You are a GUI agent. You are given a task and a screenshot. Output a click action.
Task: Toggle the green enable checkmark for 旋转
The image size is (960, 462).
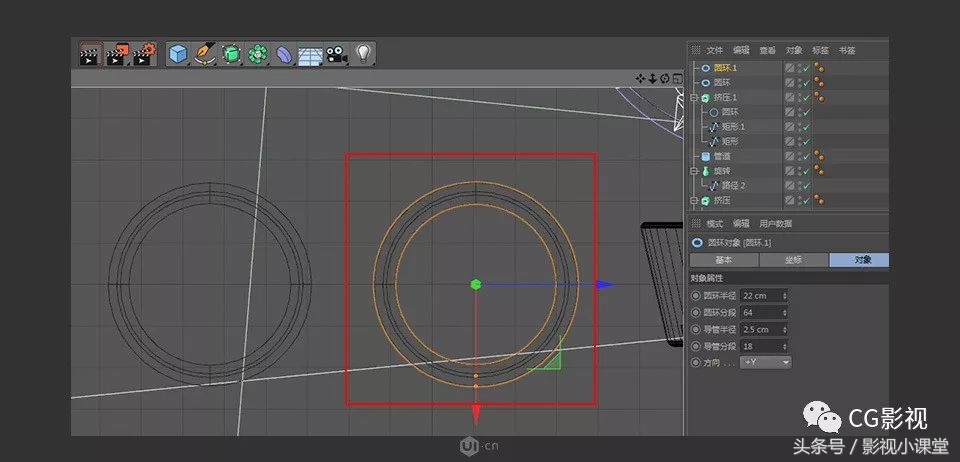pos(806,171)
